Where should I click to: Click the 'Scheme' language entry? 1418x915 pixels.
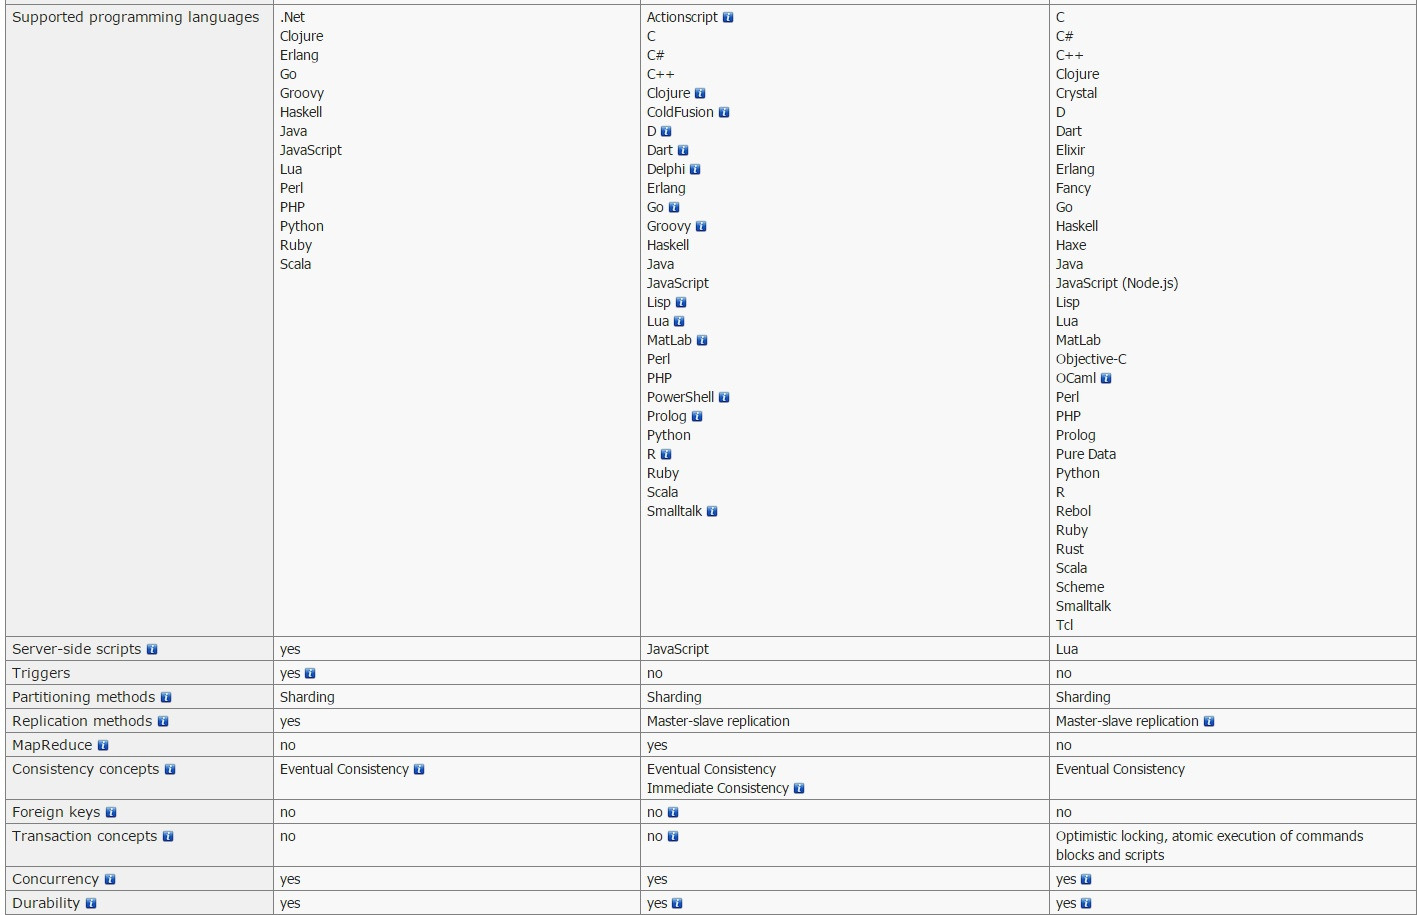(x=1080, y=587)
